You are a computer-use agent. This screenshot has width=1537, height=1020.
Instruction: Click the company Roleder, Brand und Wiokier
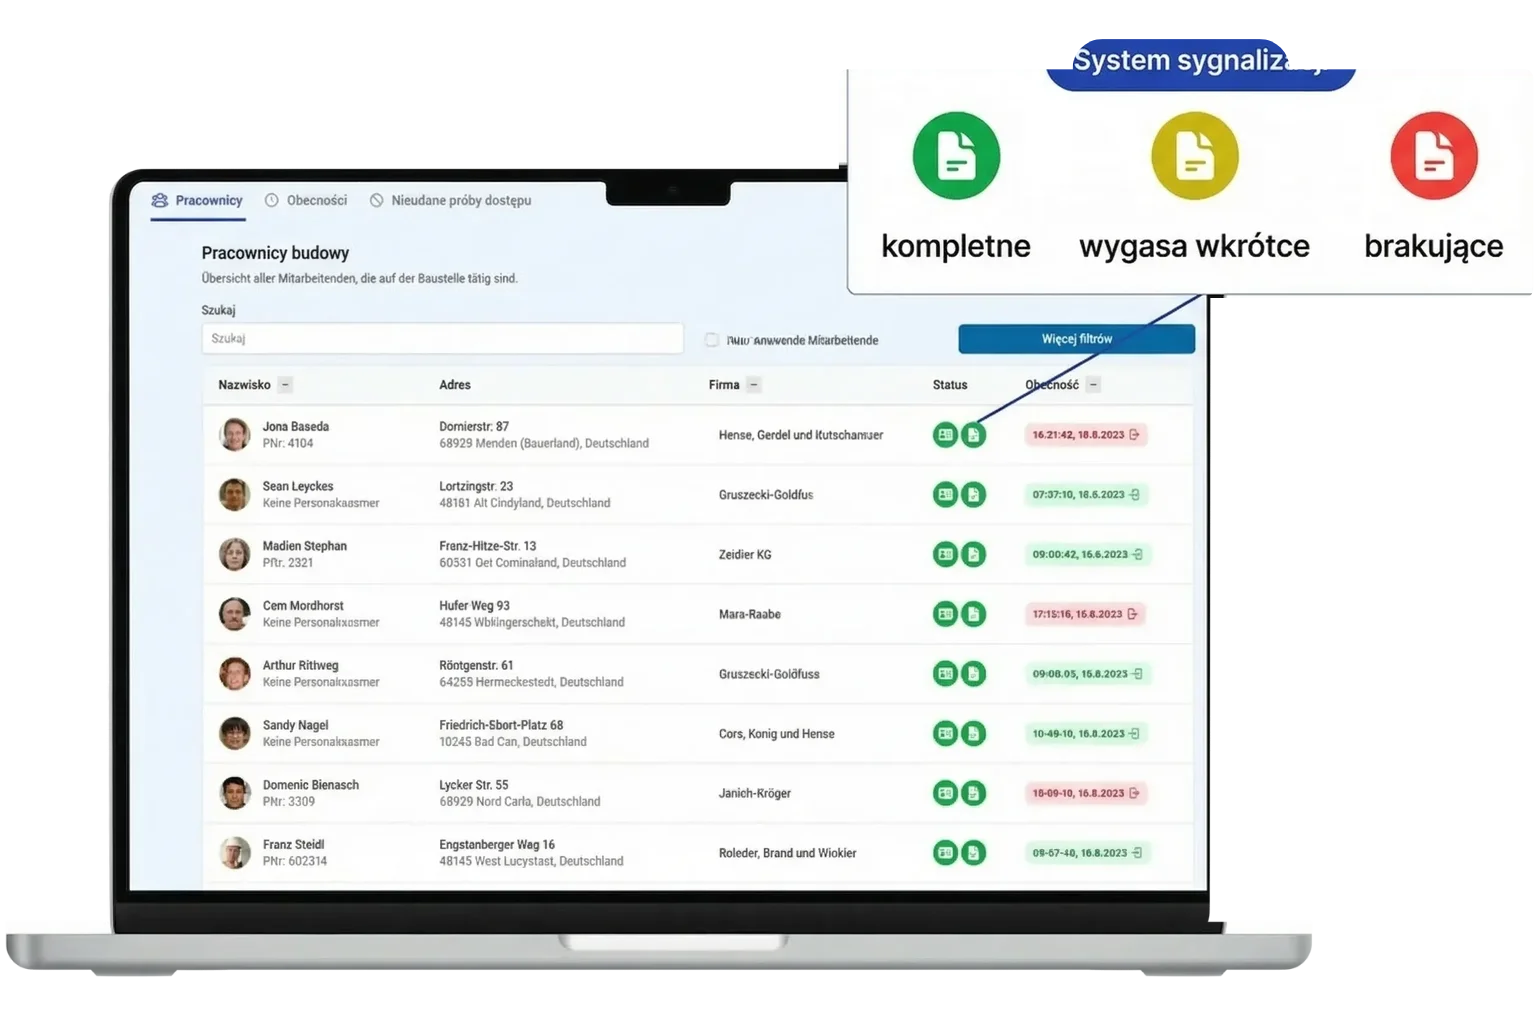pyautogui.click(x=787, y=853)
